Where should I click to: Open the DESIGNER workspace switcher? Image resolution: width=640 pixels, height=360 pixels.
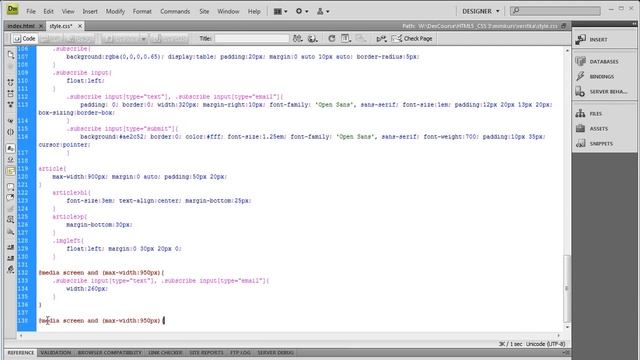[480, 11]
